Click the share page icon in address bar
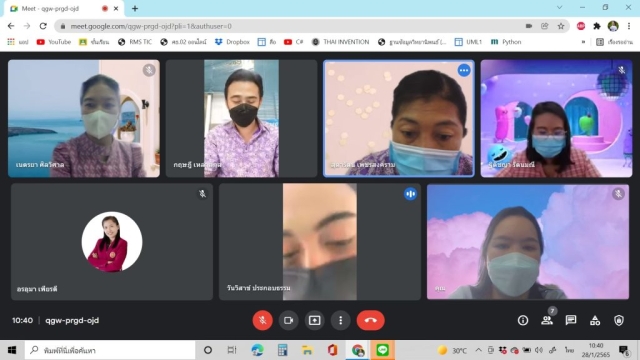640x360 pixels. click(544, 26)
